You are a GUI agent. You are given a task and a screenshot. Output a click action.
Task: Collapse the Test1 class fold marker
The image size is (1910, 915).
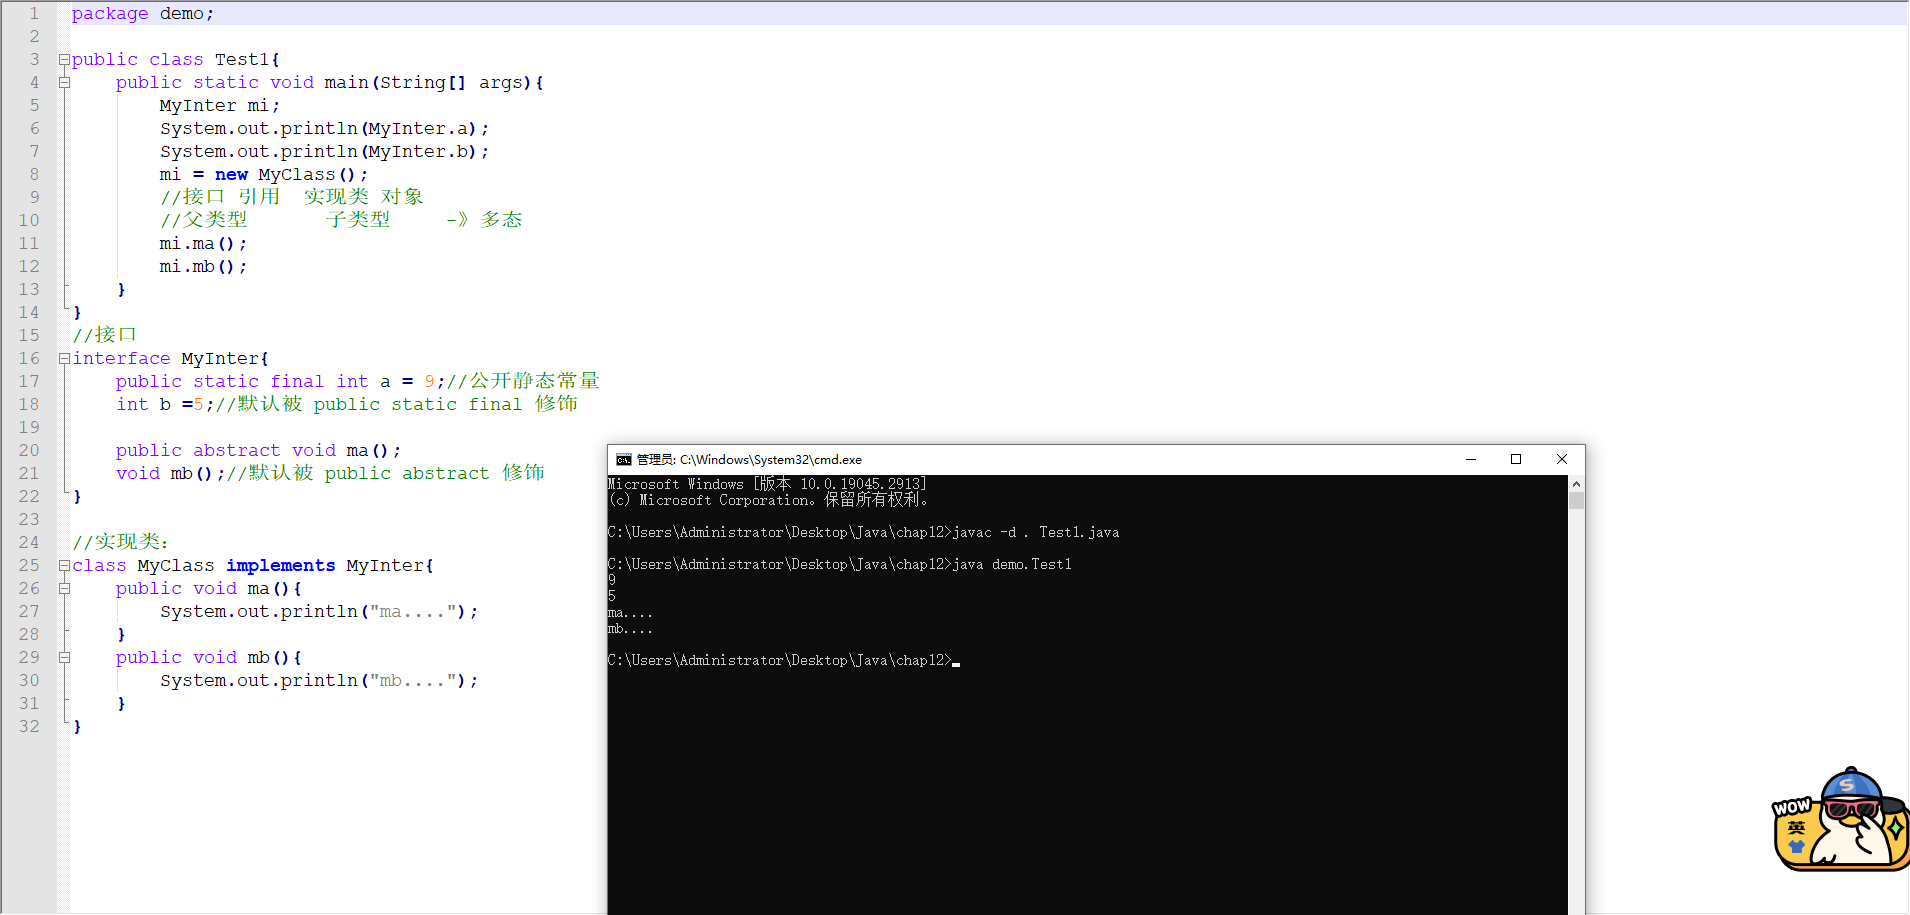tap(64, 60)
